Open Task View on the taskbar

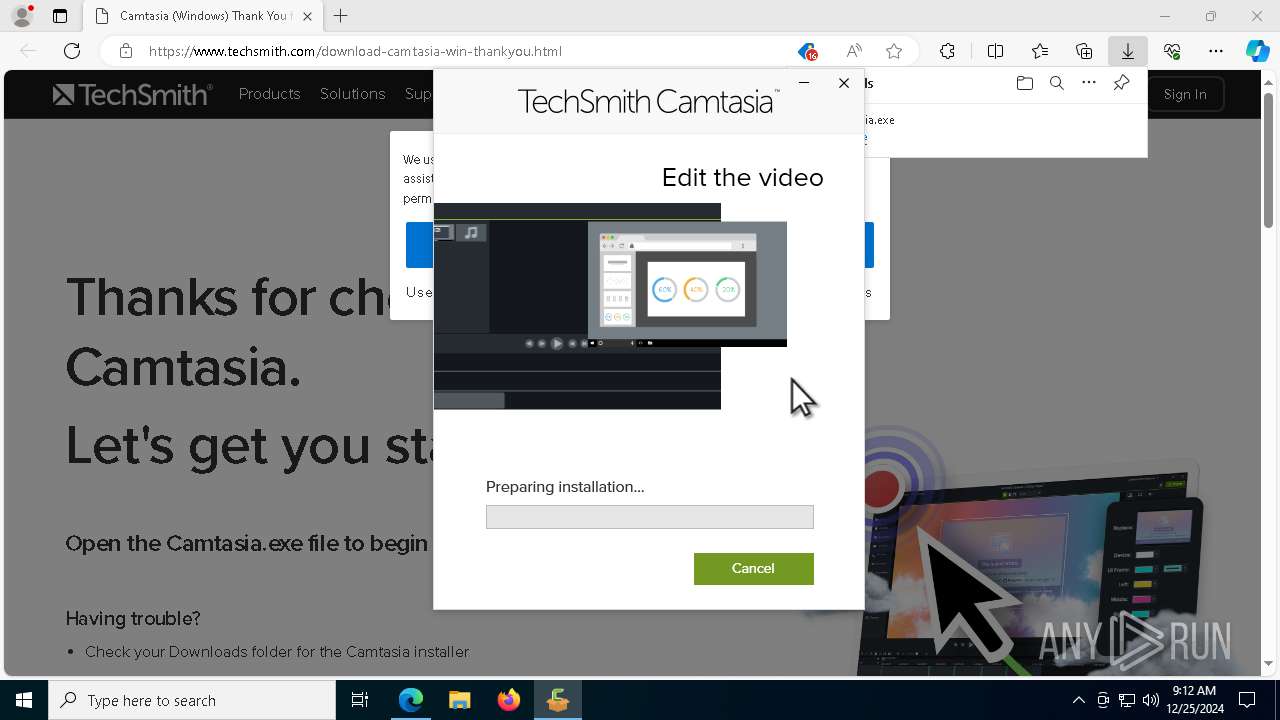[x=360, y=700]
